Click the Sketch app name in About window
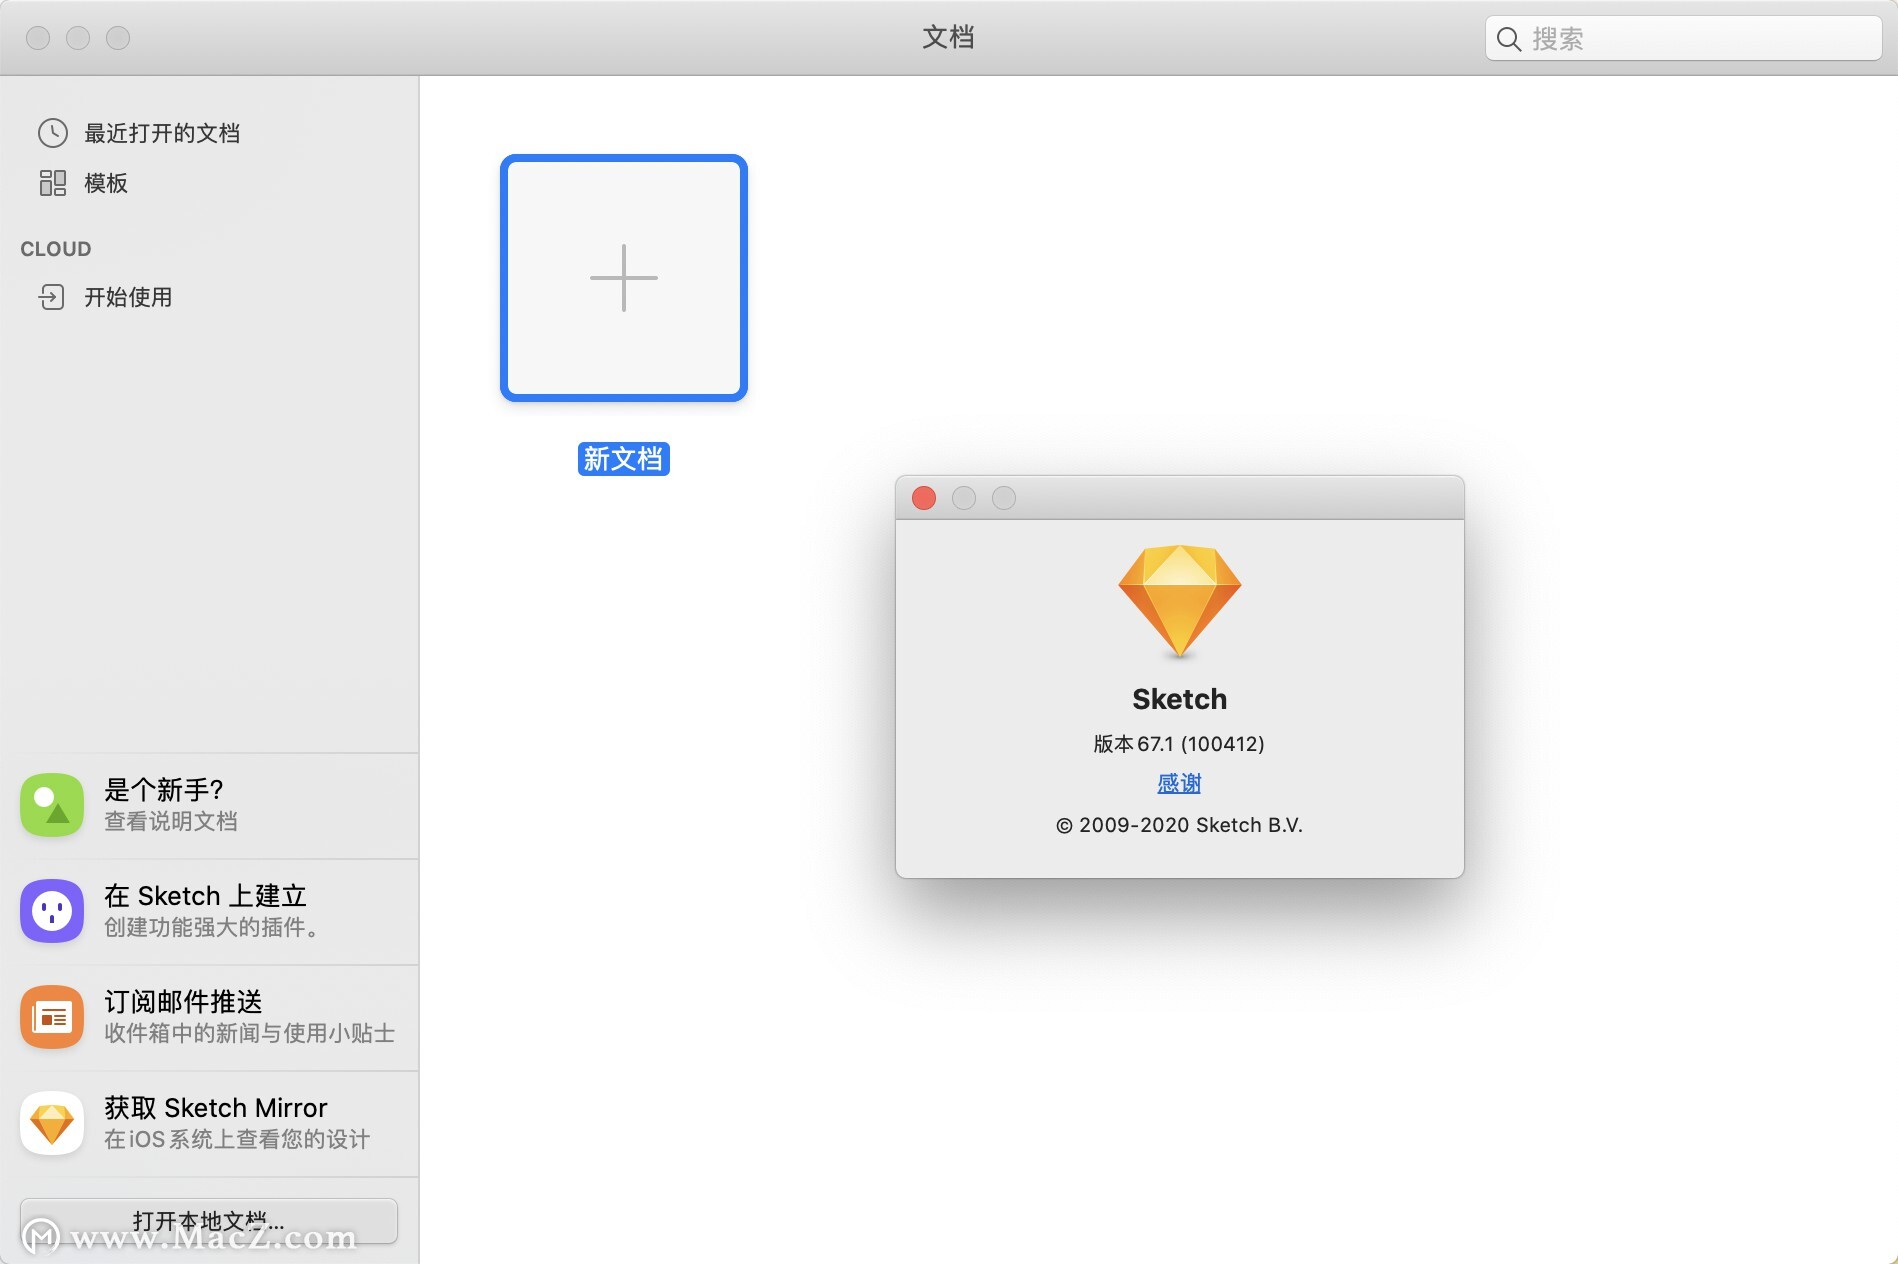1898x1264 pixels. (x=1179, y=699)
